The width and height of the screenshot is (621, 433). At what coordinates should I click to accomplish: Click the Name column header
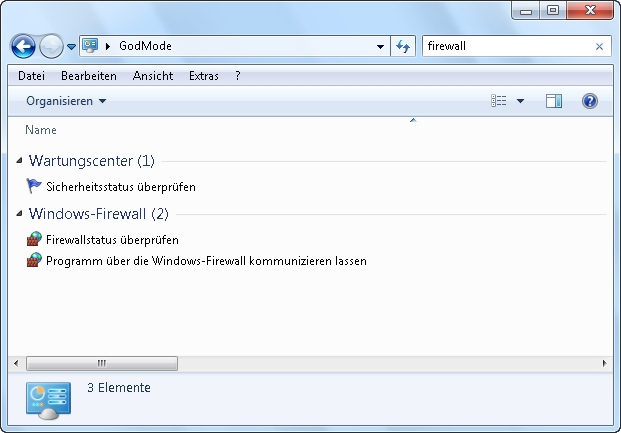(41, 130)
